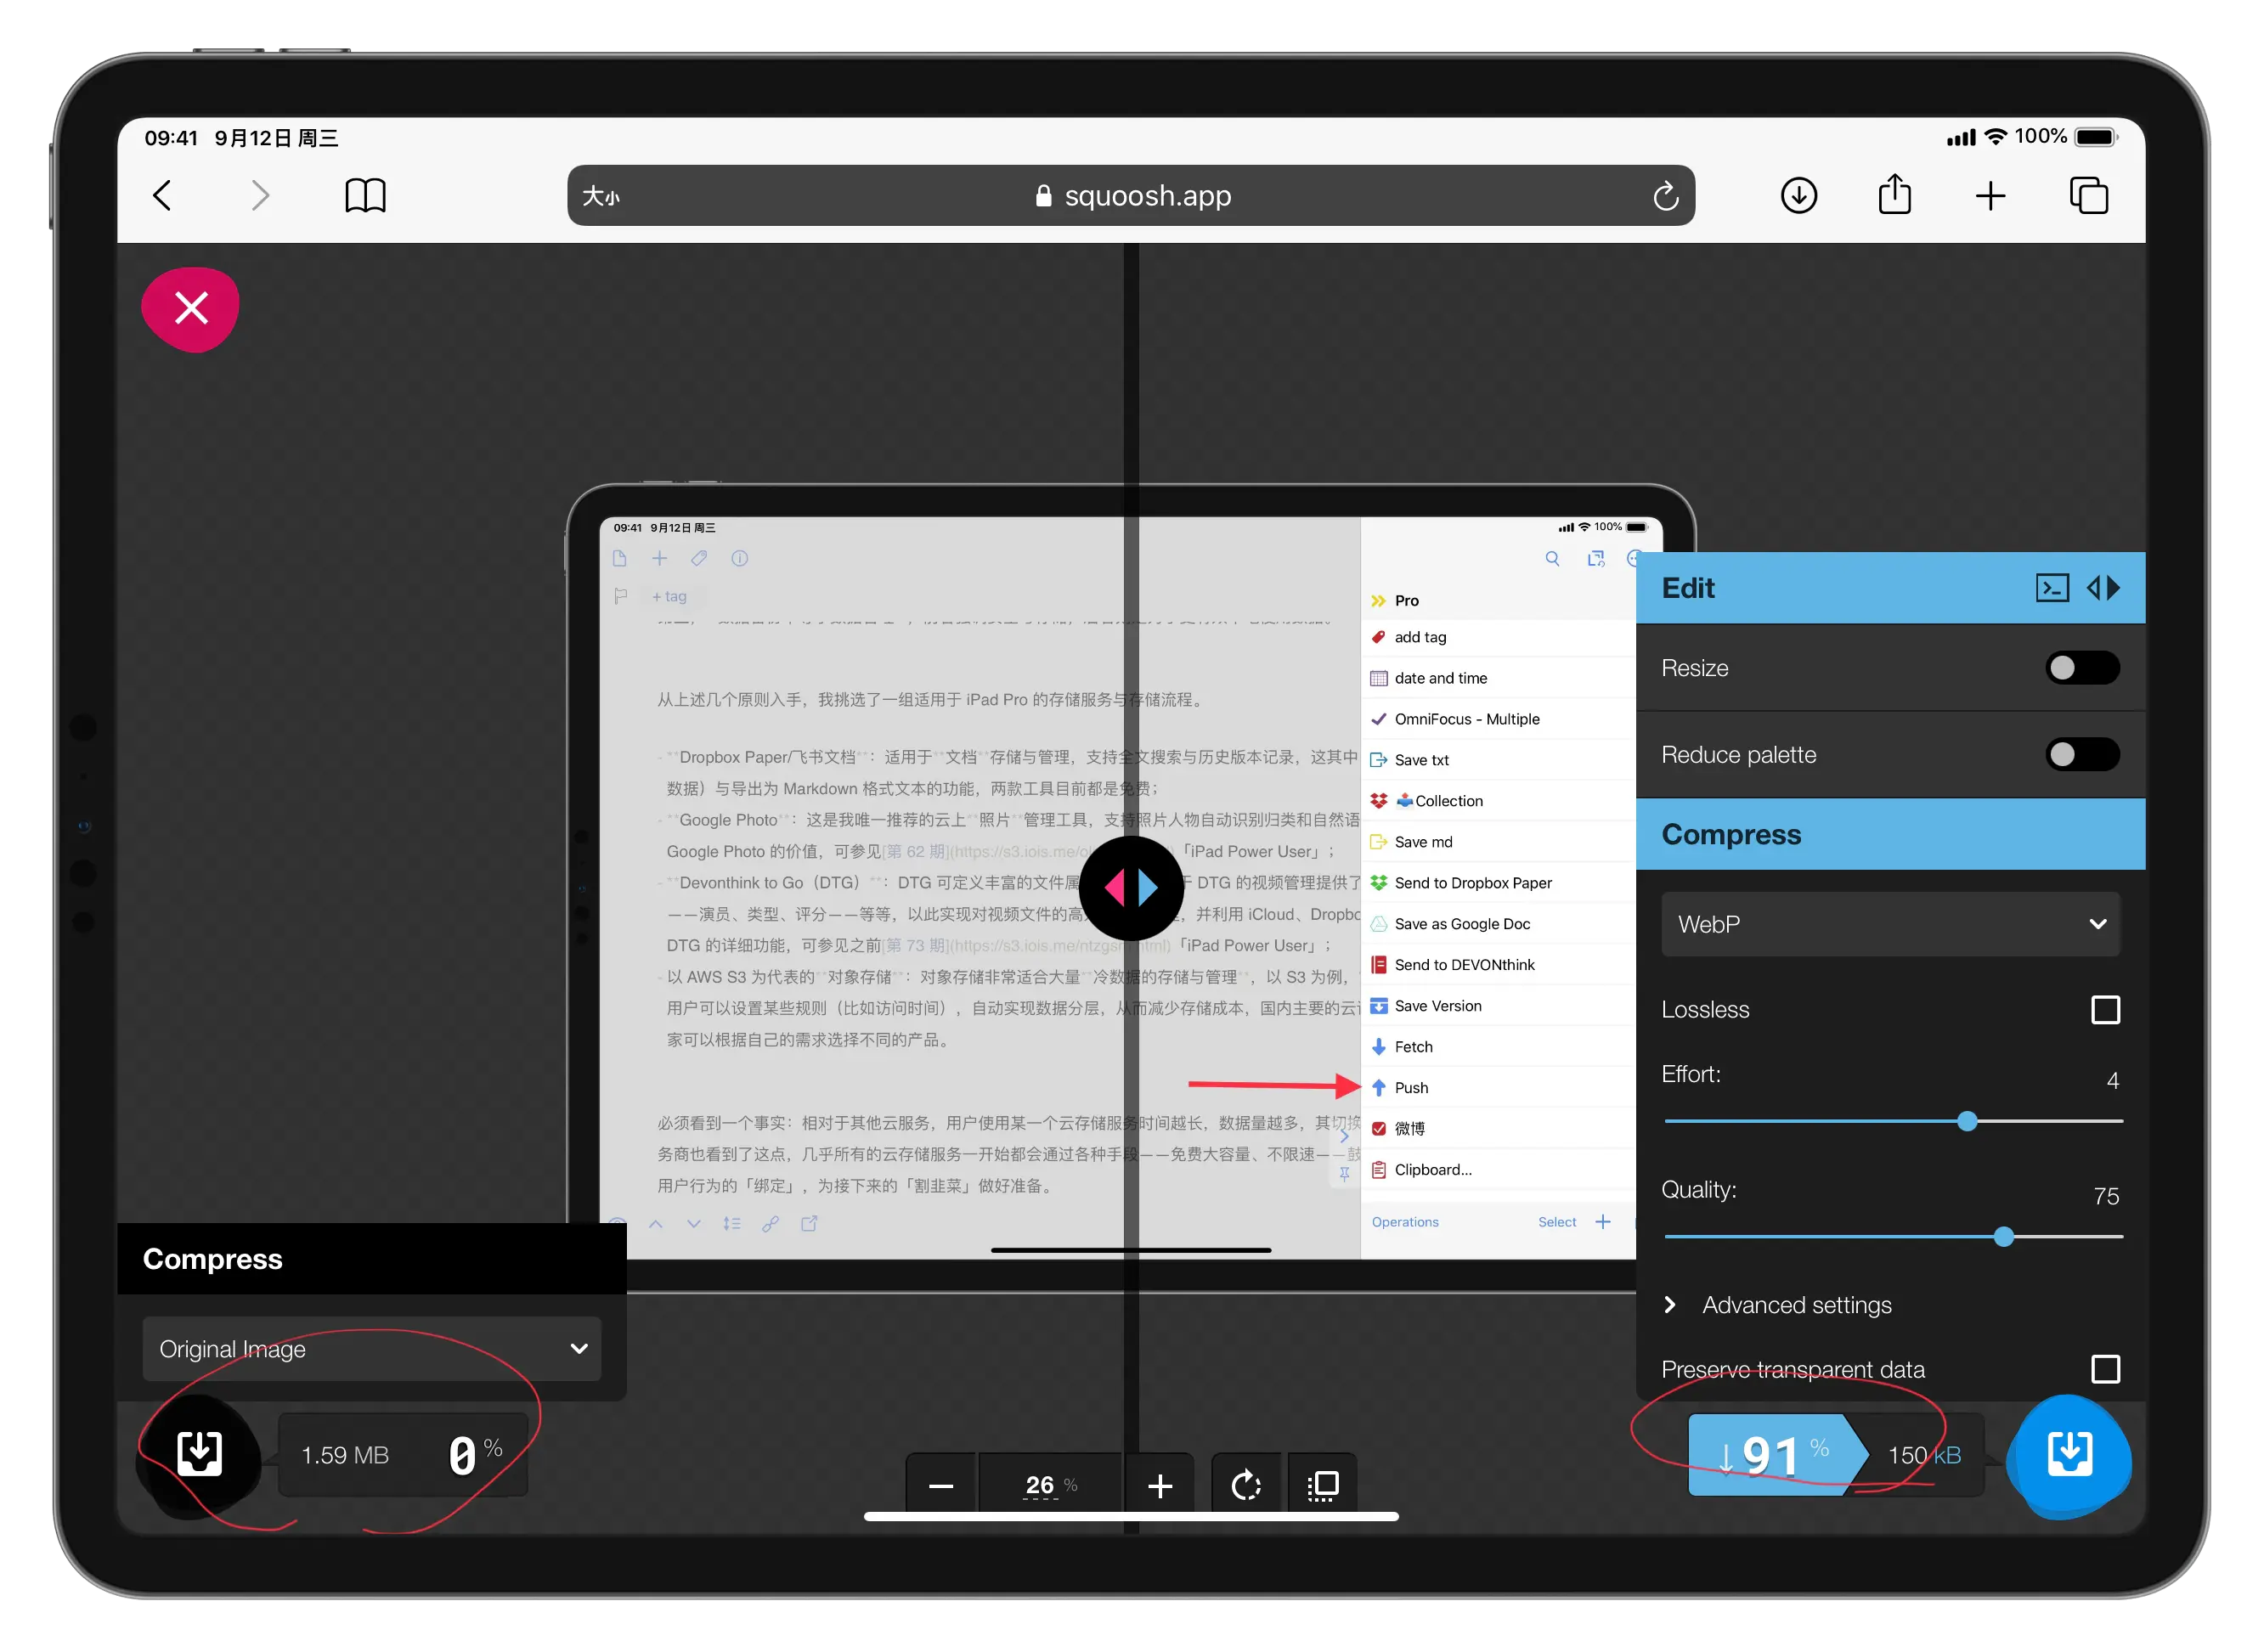Viewport: 2264px width, 1652px height.
Task: Zoom out with minus button
Action: (941, 1486)
